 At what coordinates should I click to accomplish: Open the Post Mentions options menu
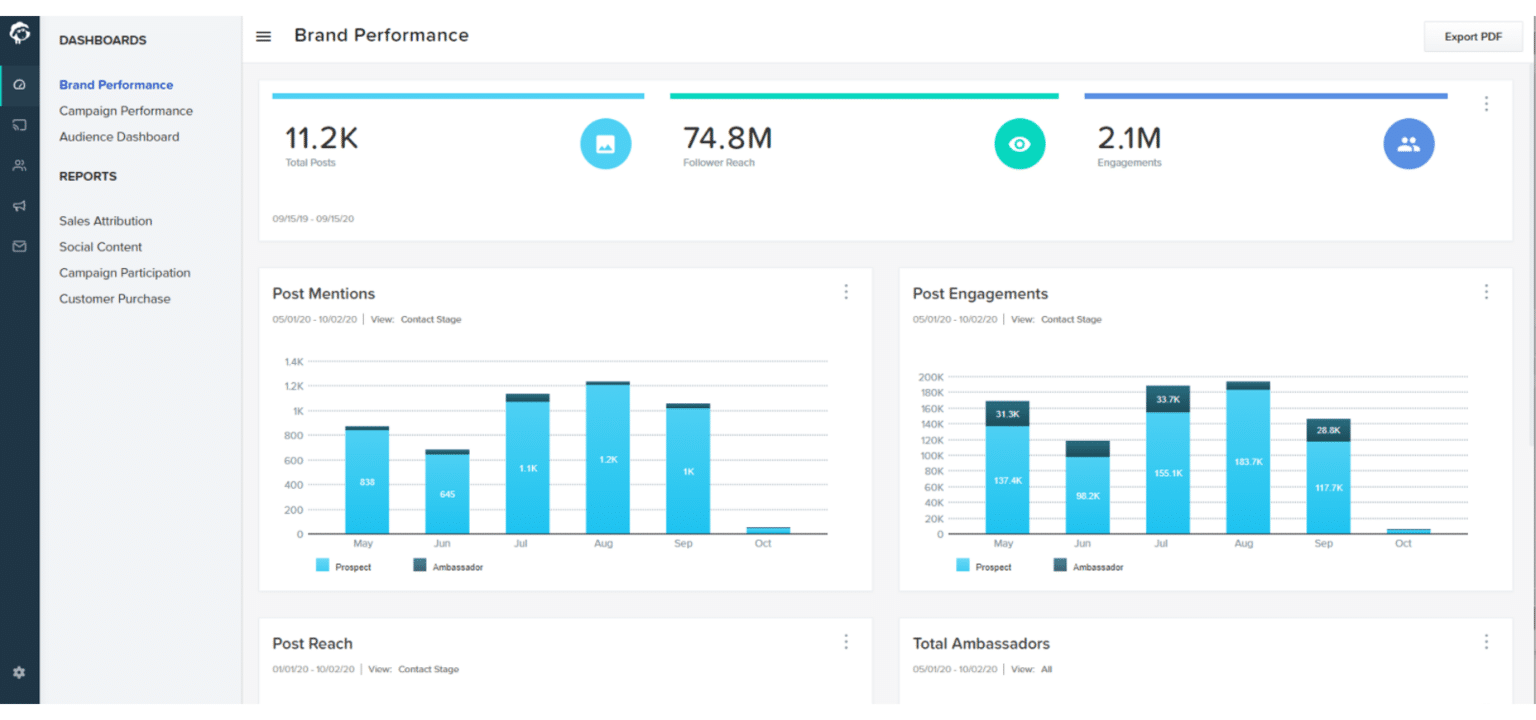coord(846,291)
